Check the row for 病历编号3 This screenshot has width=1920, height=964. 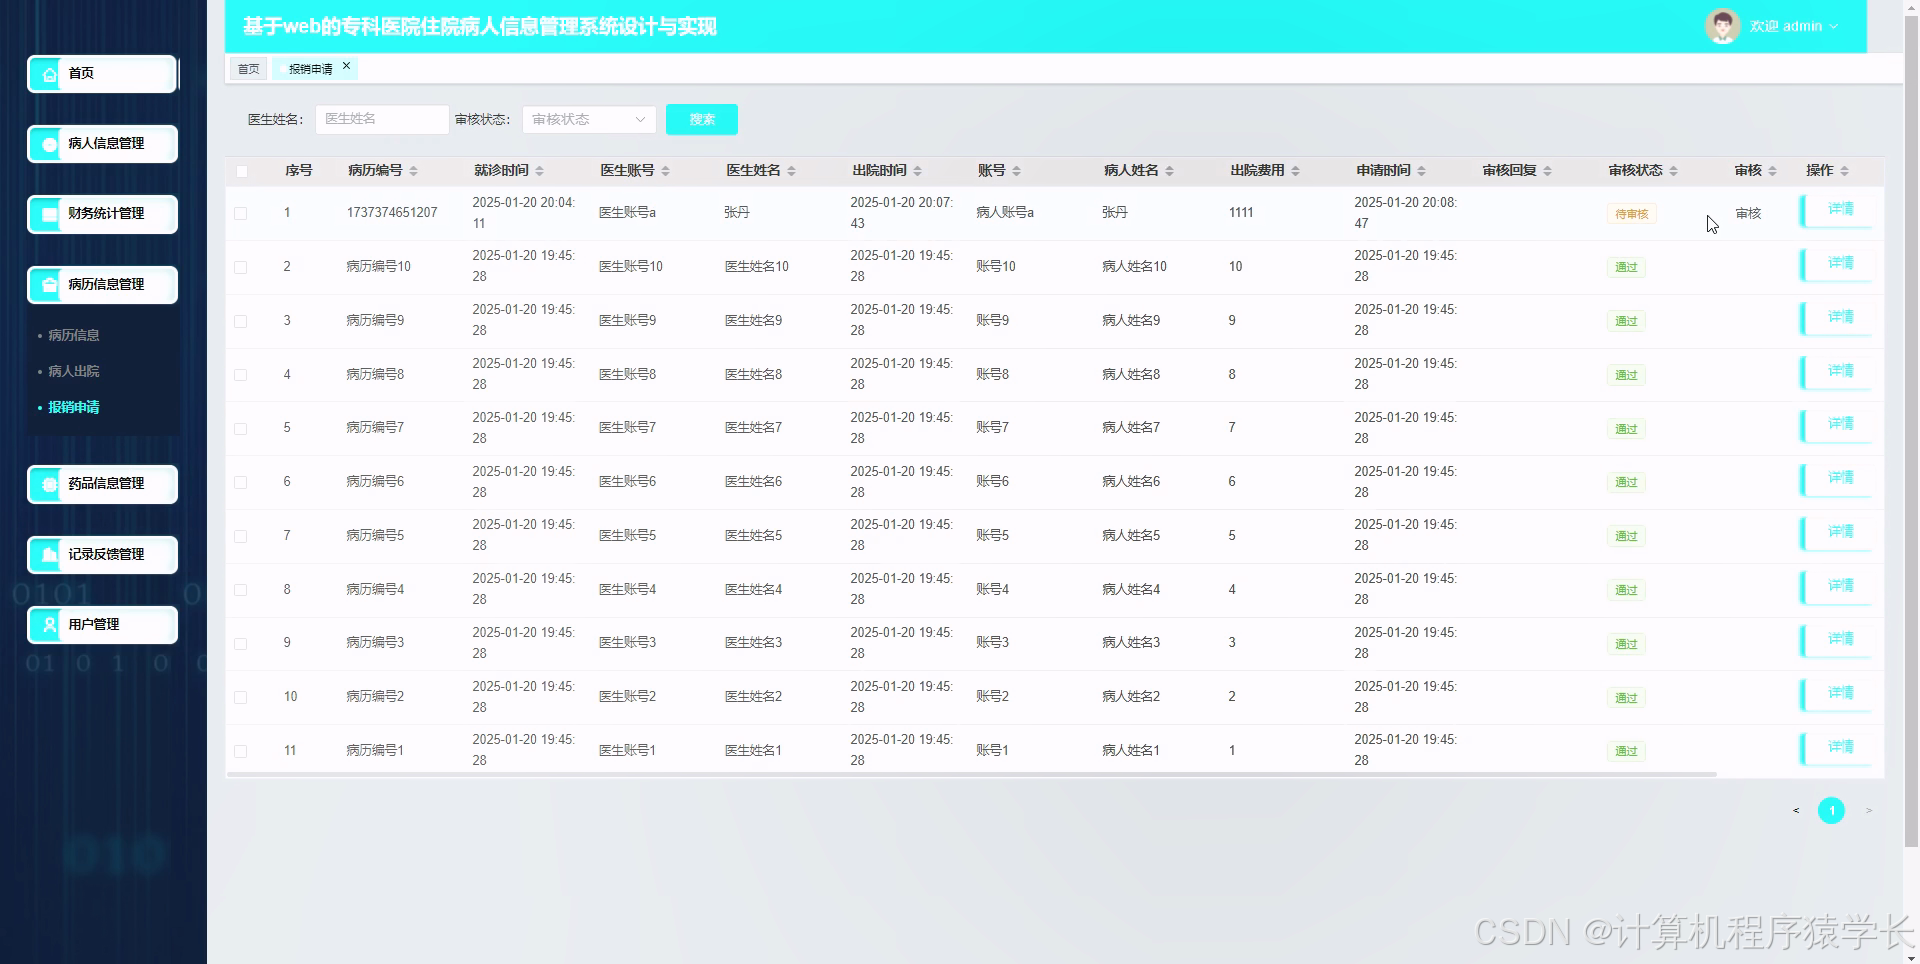point(241,644)
